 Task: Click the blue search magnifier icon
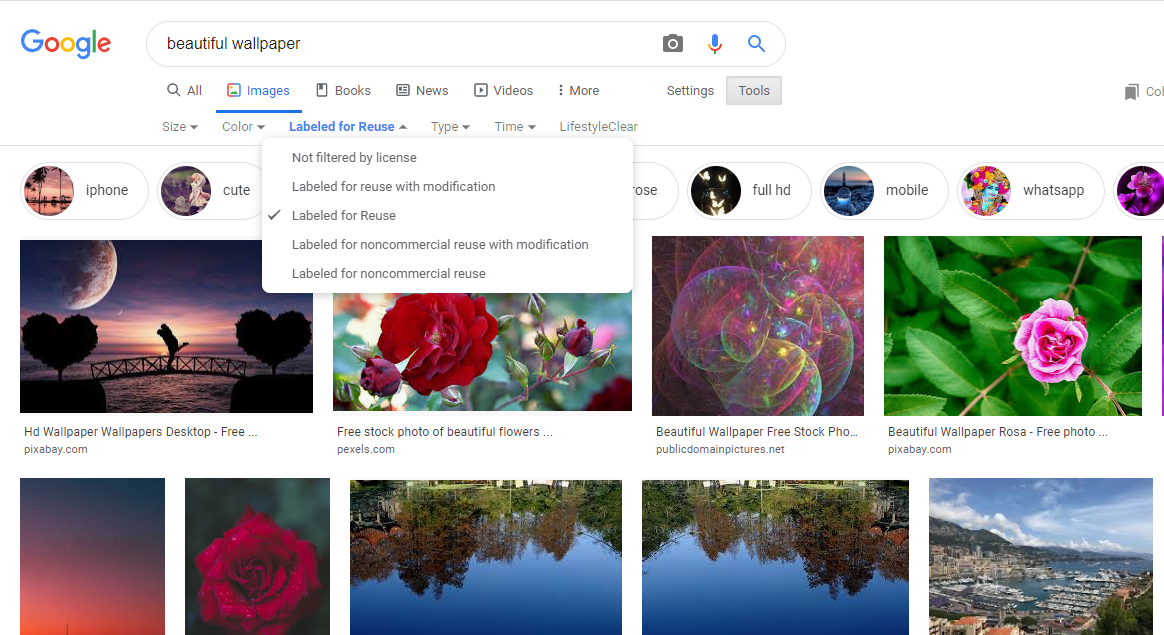pyautogui.click(x=756, y=44)
